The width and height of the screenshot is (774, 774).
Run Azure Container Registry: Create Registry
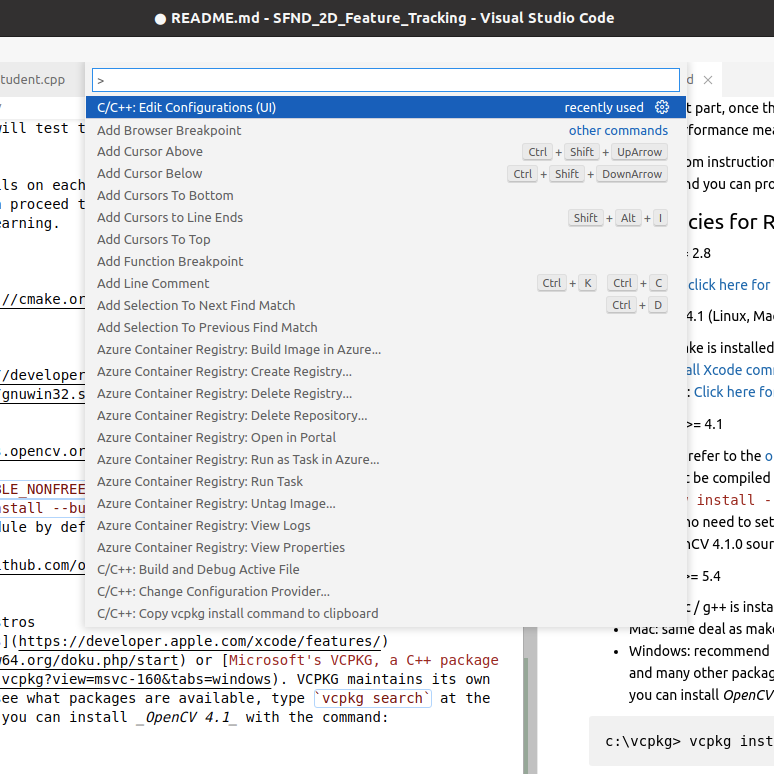click(x=386, y=371)
